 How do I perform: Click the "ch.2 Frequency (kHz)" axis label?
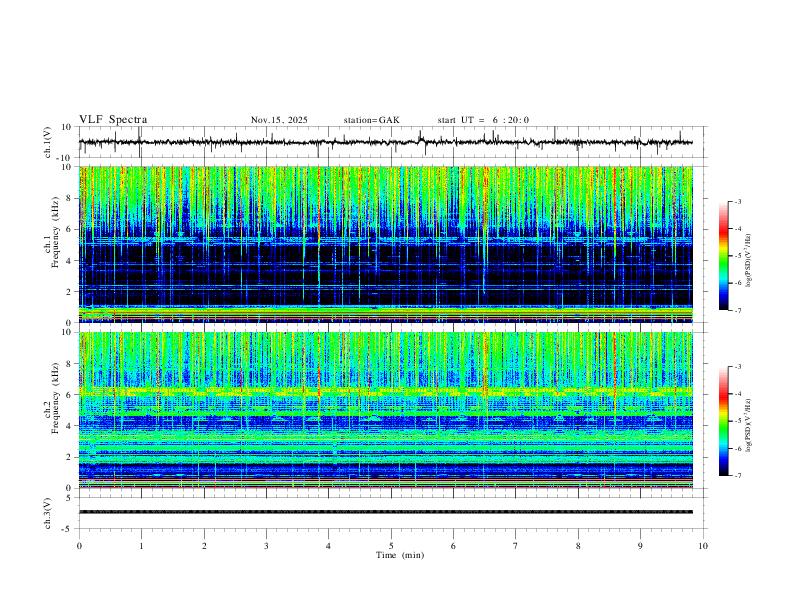point(52,398)
